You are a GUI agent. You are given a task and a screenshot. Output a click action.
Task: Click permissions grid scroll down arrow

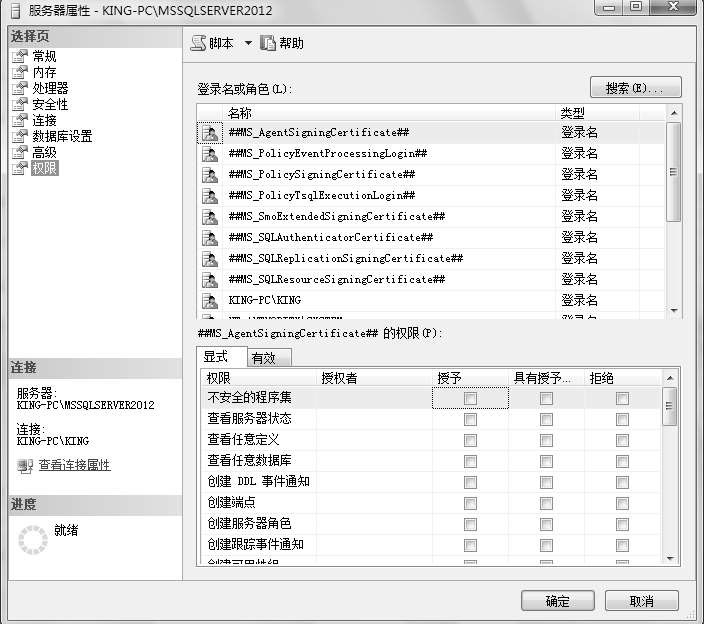point(669,558)
